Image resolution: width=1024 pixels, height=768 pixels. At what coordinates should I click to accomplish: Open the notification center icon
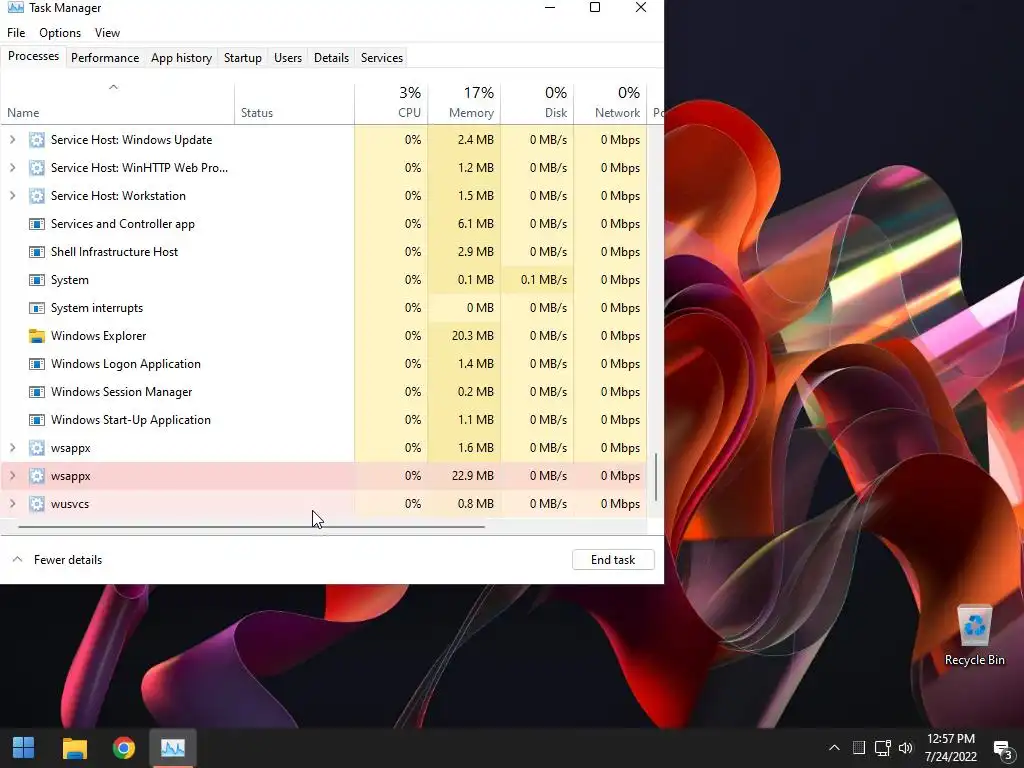click(1002, 749)
